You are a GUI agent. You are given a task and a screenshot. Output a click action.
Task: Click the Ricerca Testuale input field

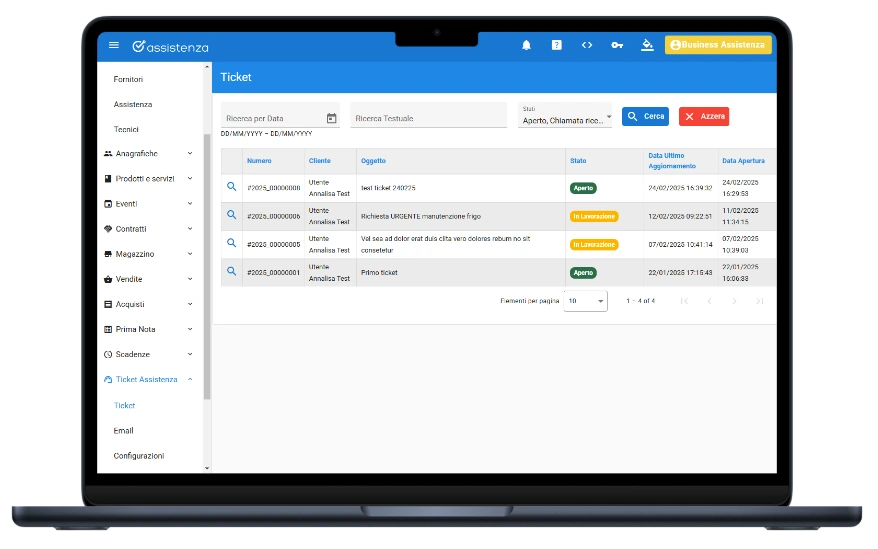(428, 119)
